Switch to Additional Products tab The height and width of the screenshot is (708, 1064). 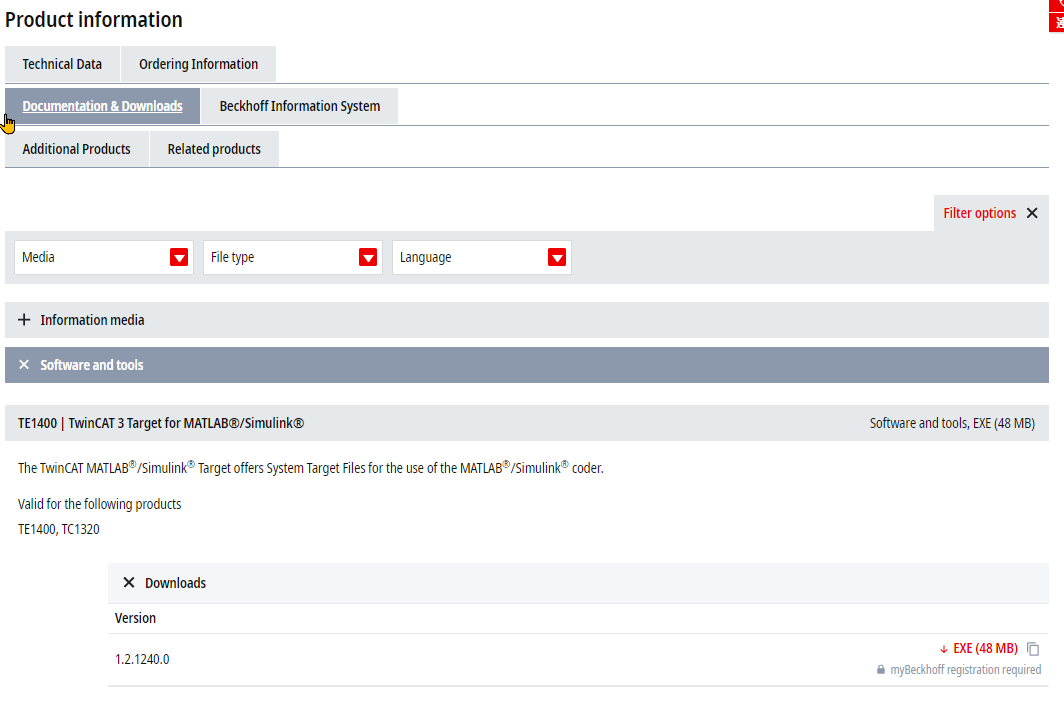77,149
